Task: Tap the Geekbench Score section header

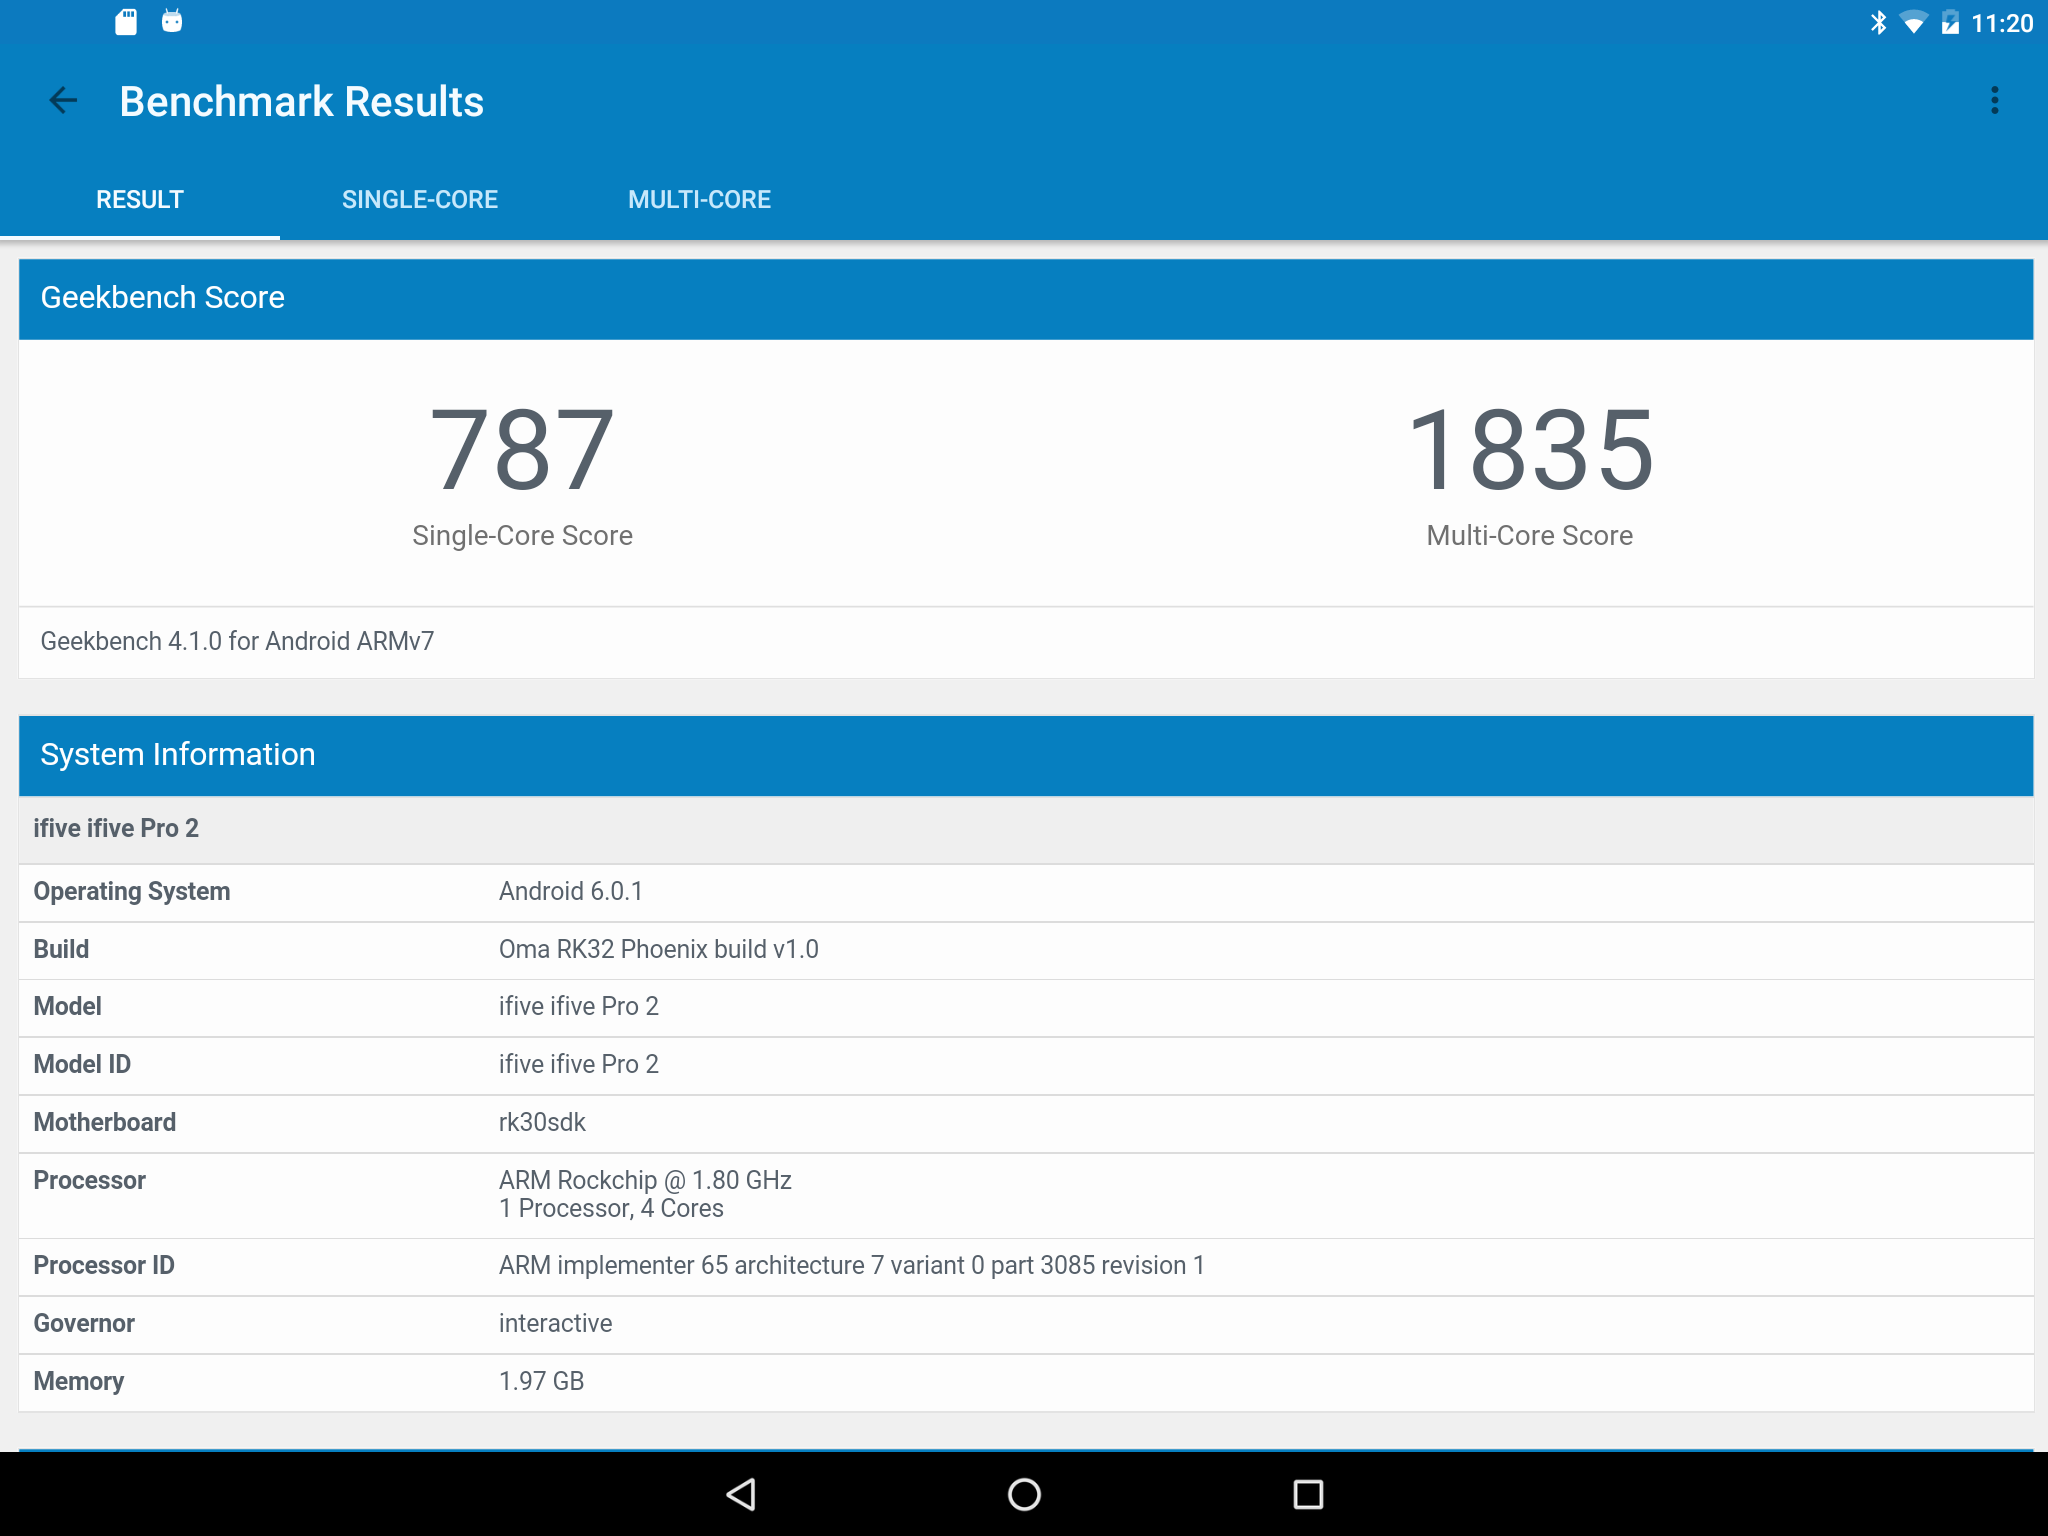Action: [1026, 298]
